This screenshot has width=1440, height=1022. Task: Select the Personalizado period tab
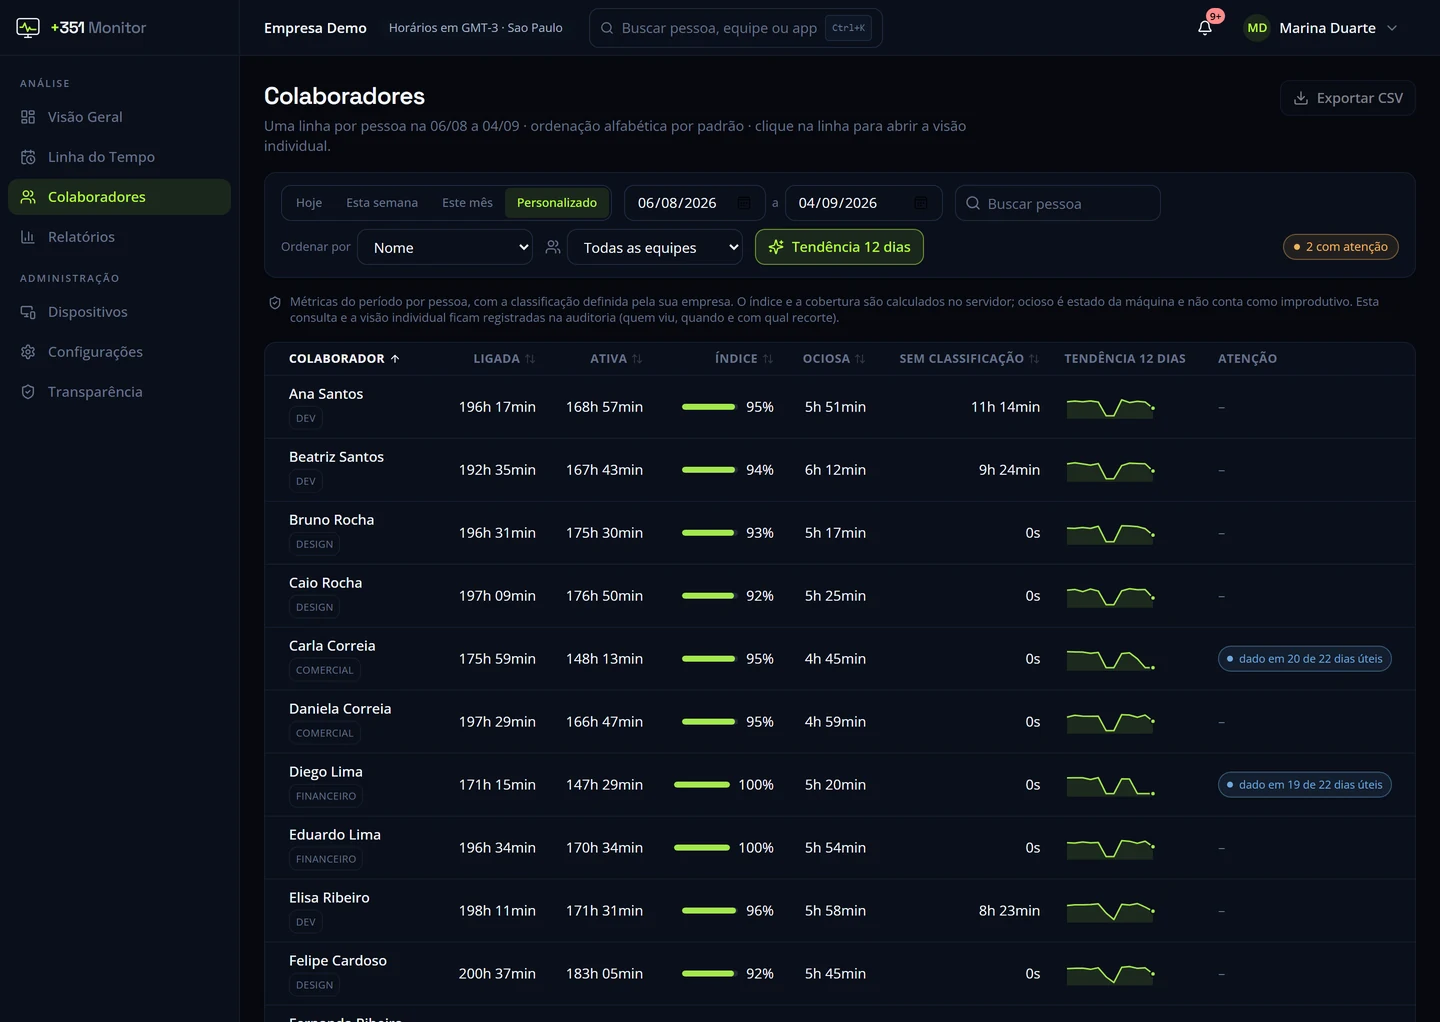pos(557,203)
